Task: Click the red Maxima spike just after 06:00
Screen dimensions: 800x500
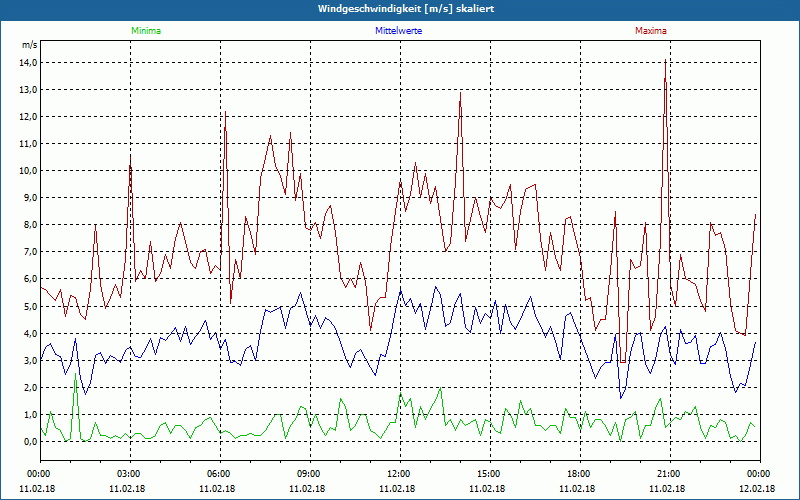Action: click(225, 112)
